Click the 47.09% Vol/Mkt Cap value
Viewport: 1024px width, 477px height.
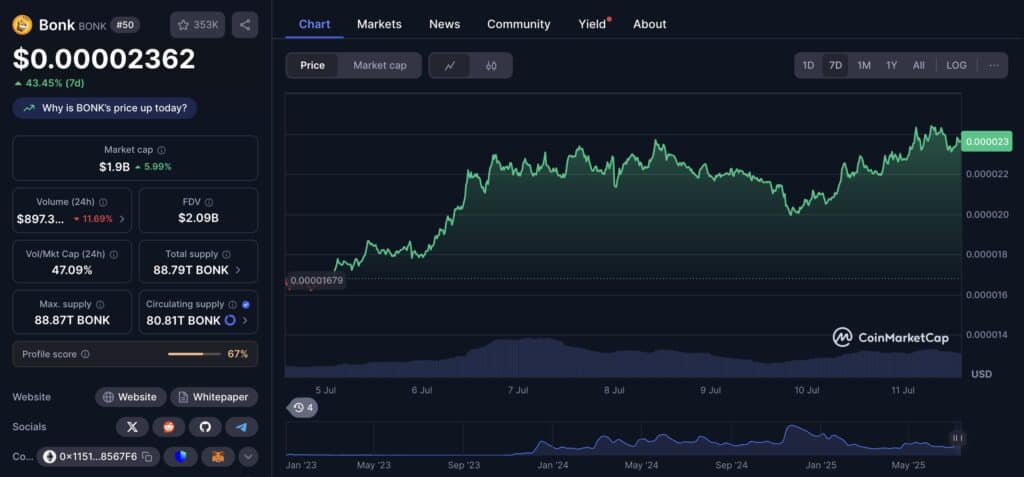pos(72,270)
